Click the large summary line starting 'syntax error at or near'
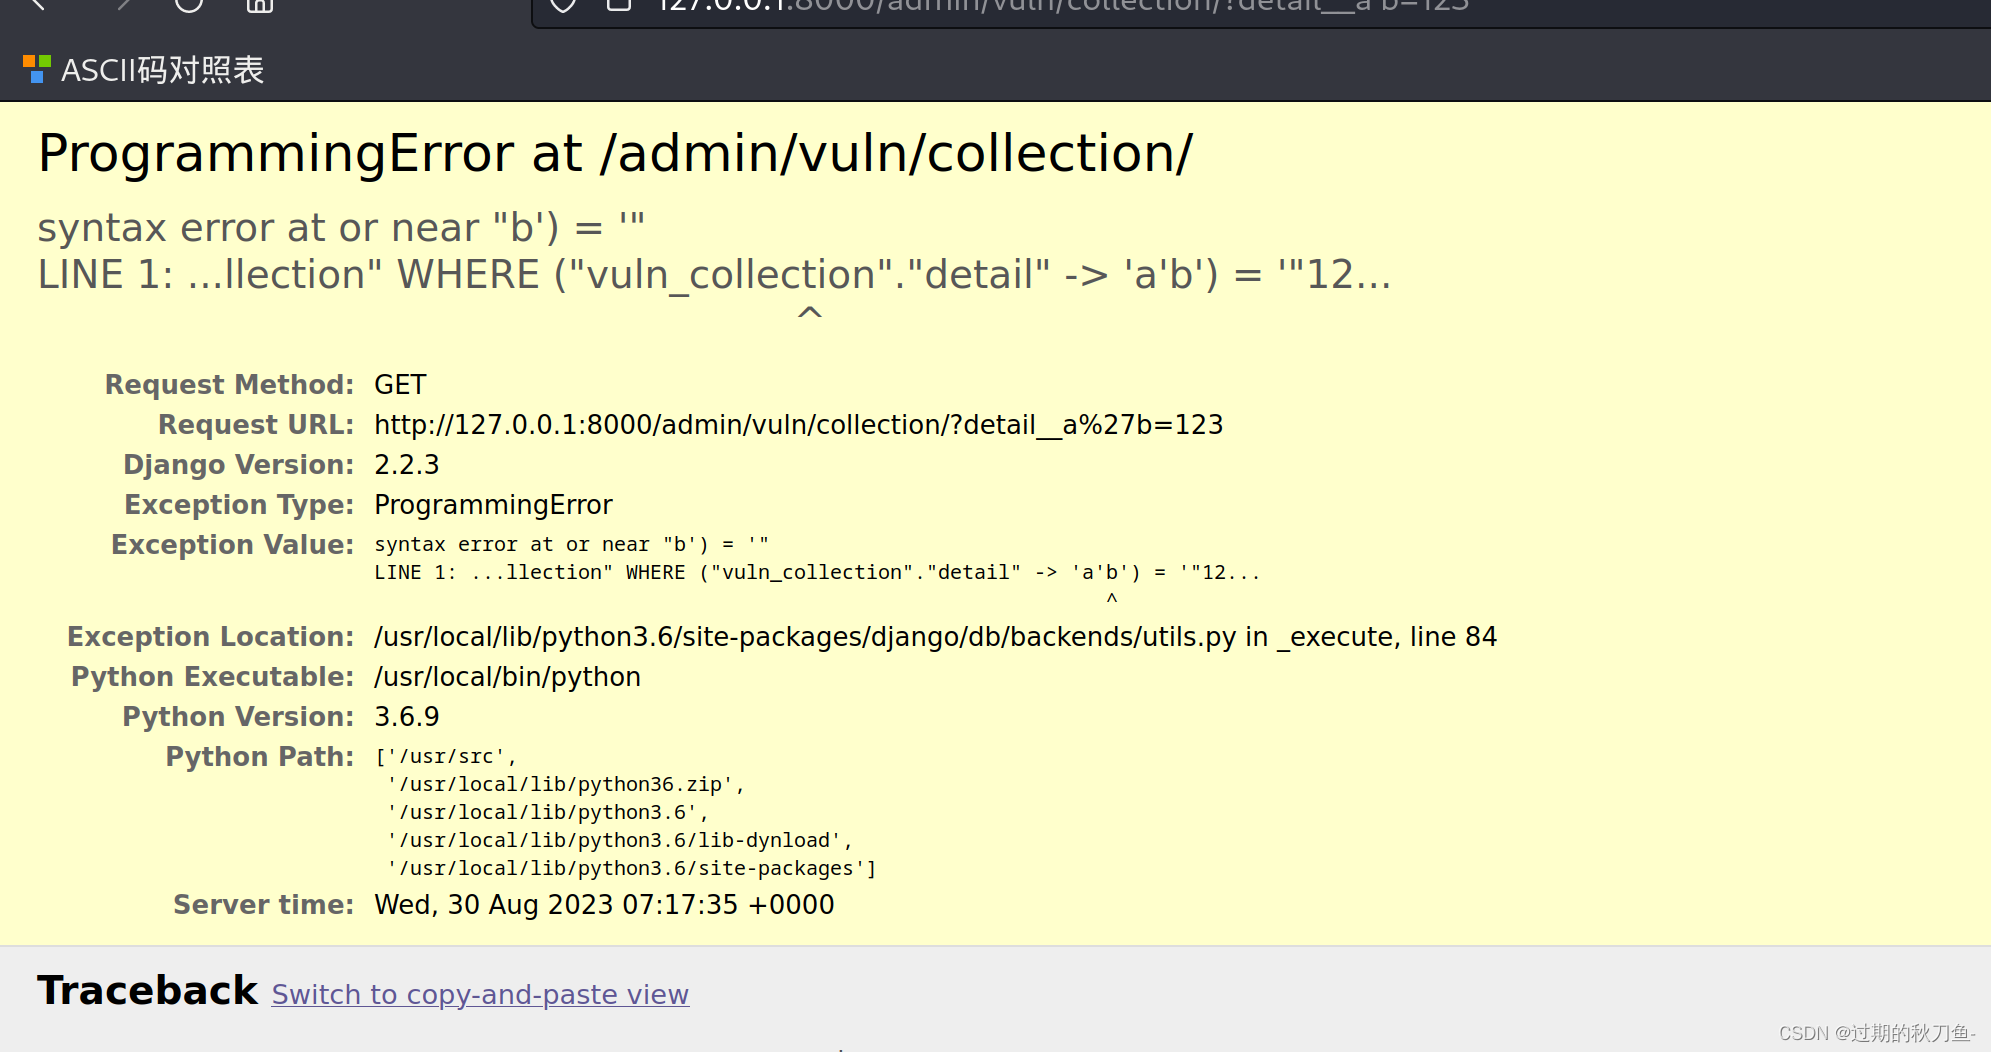Screen dimensions: 1991x1052 [341, 228]
